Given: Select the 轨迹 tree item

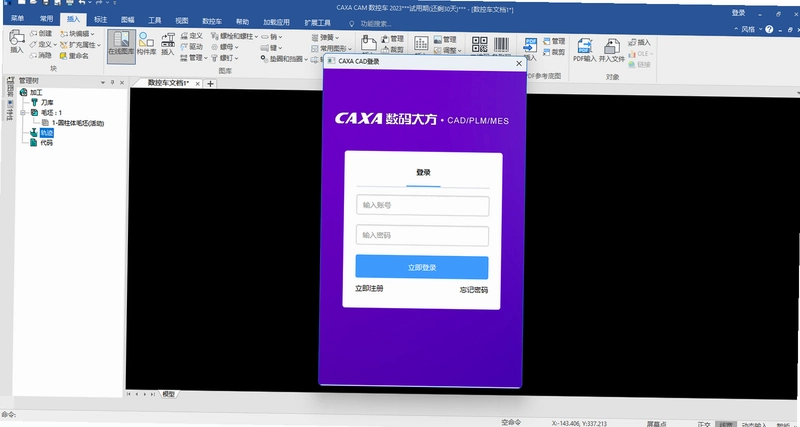Looking at the screenshot, I should click(46, 133).
